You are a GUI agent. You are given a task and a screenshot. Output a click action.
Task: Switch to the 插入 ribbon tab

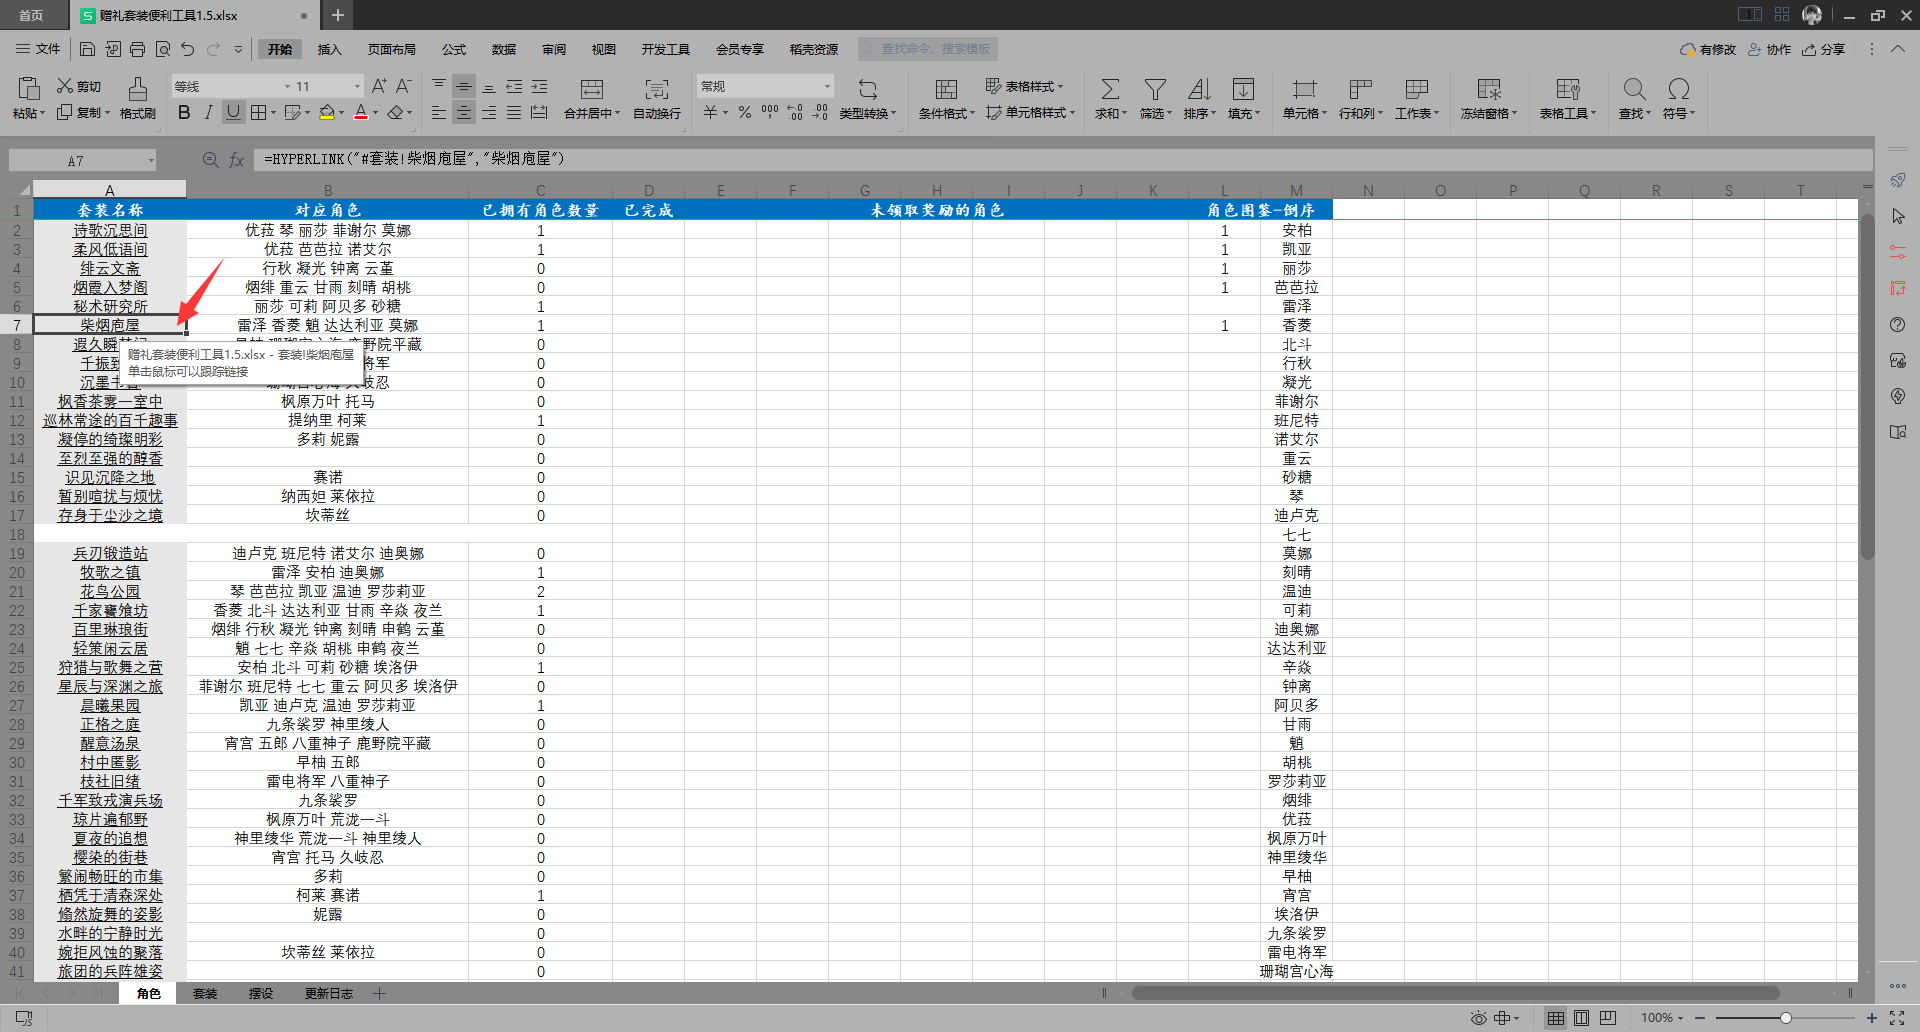329,49
